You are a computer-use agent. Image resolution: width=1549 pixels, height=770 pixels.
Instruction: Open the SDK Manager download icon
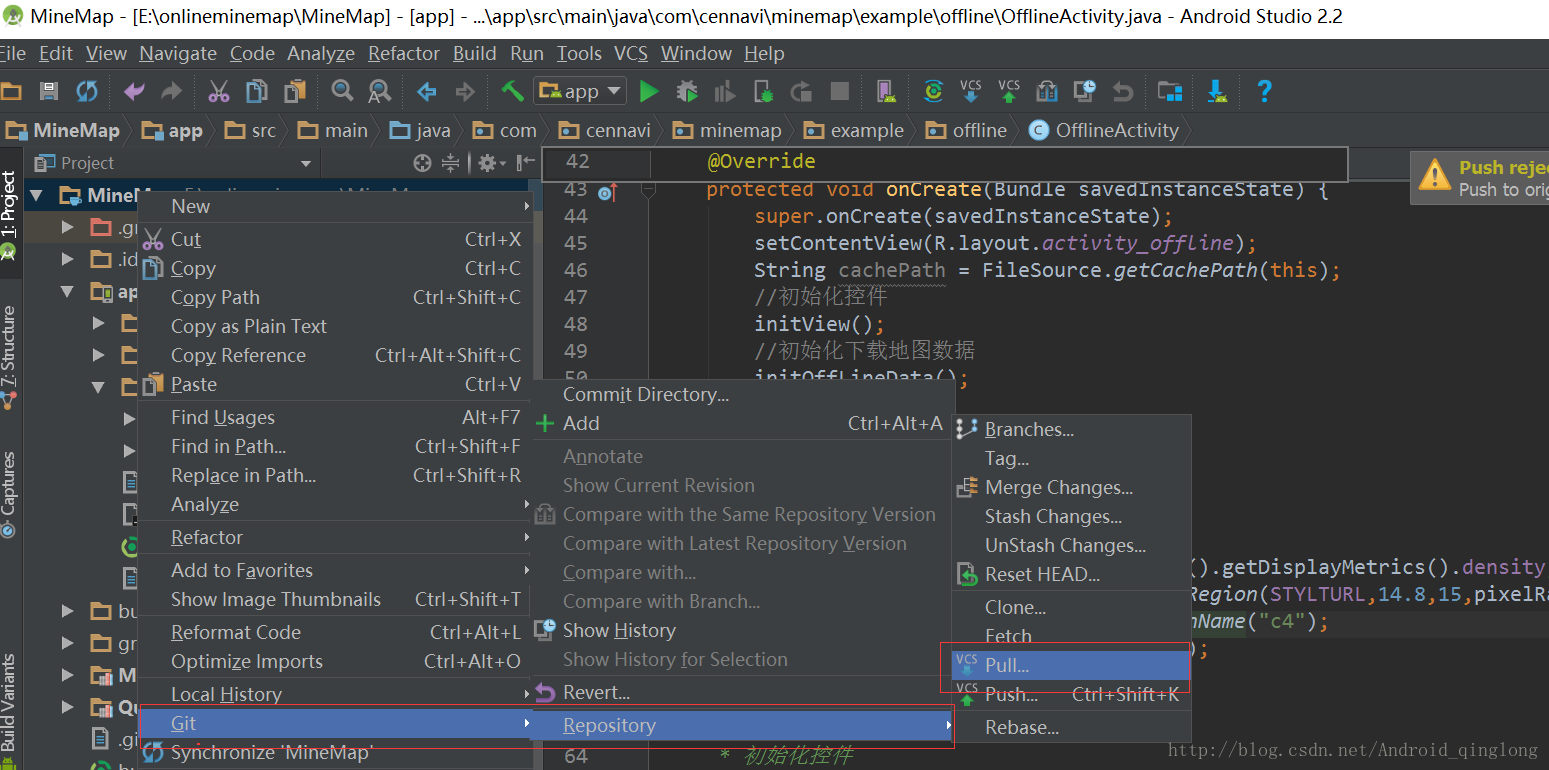(1217, 92)
